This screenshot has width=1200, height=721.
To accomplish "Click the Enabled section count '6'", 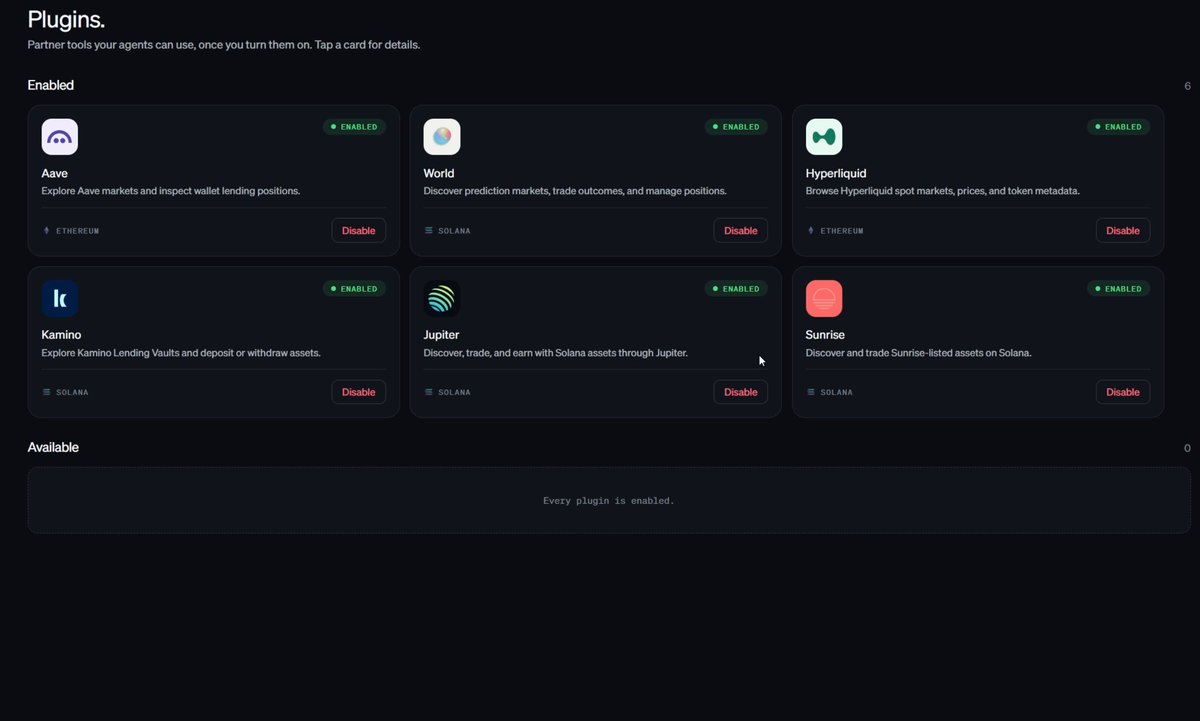I will pos(1187,86).
